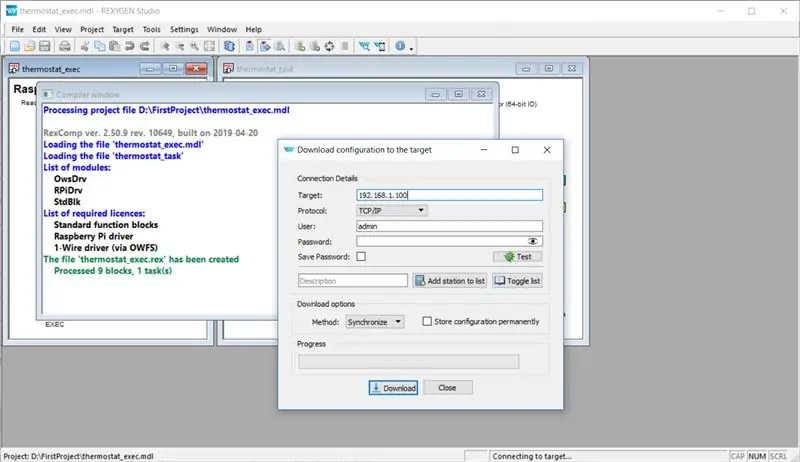Focus the Target address input field
The width and height of the screenshot is (800, 462).
point(449,195)
